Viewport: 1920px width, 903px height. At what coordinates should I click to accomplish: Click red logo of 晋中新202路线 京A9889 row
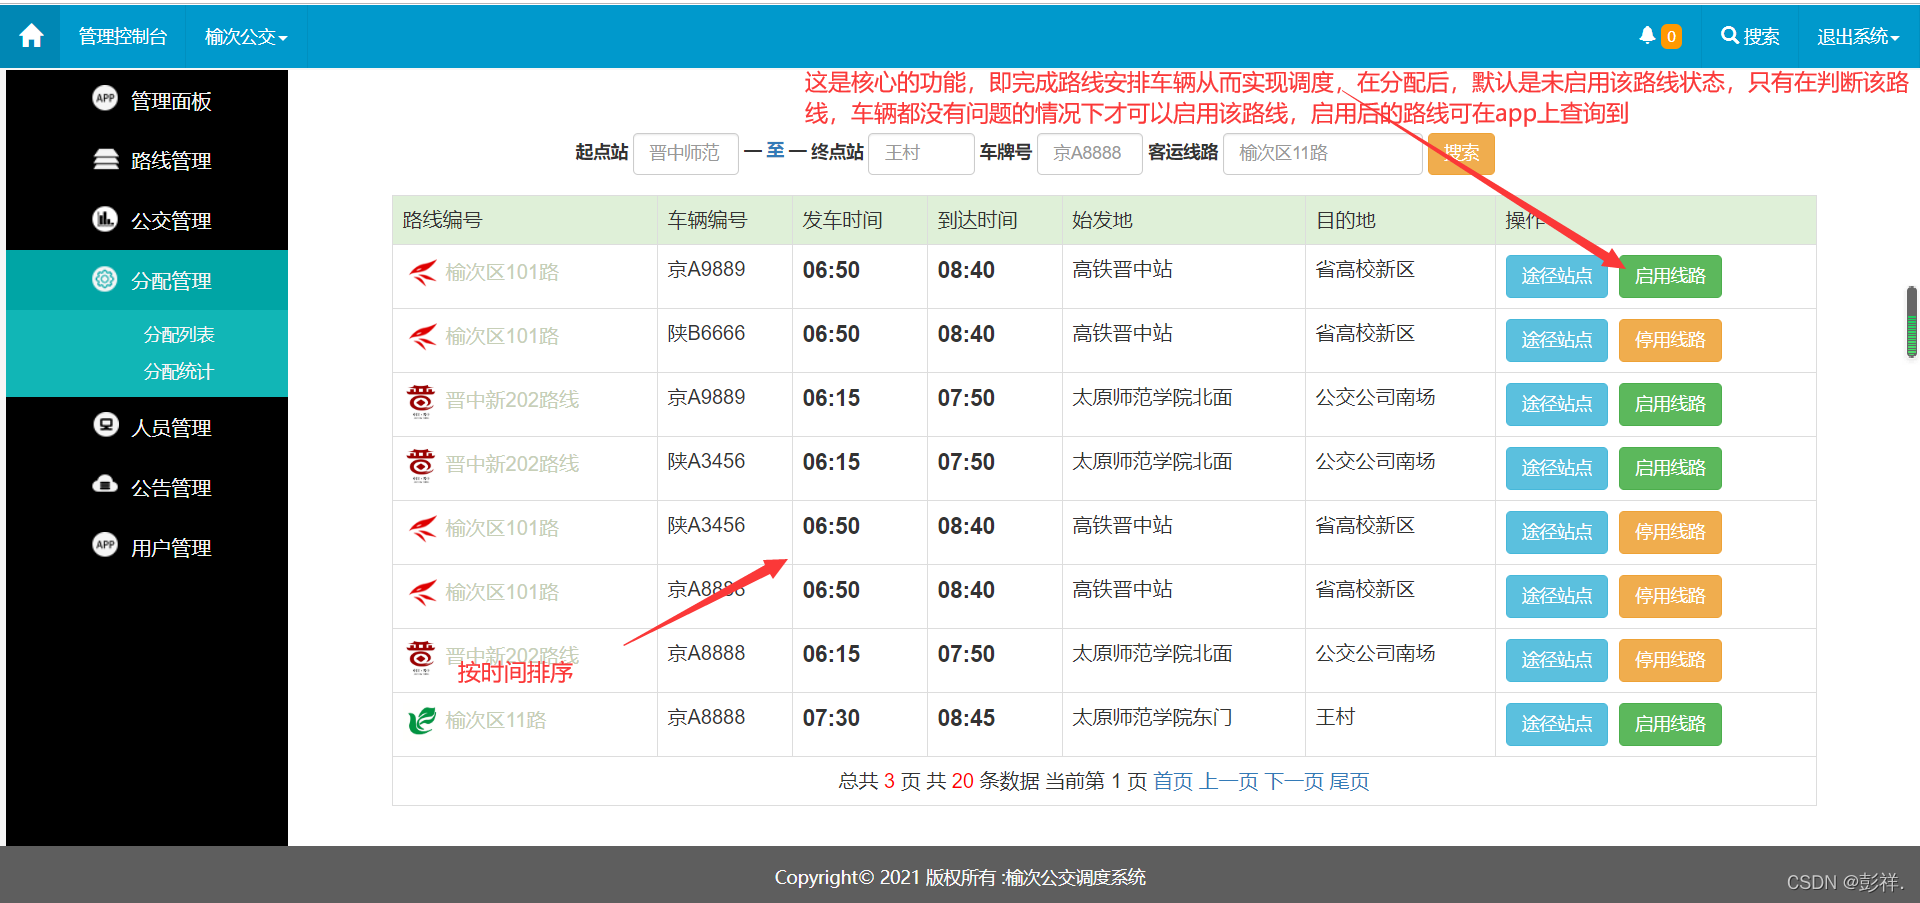(421, 400)
